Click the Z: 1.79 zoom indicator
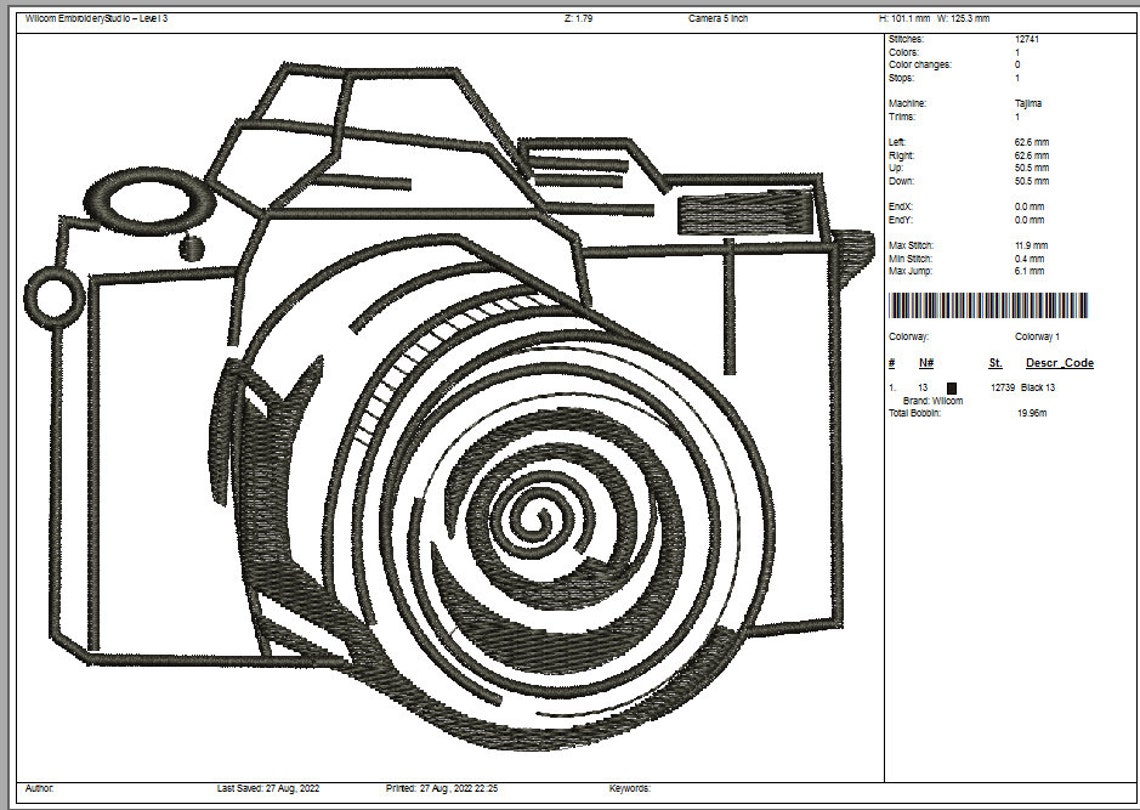Viewport: 1140px width, 810px height. 576,16
